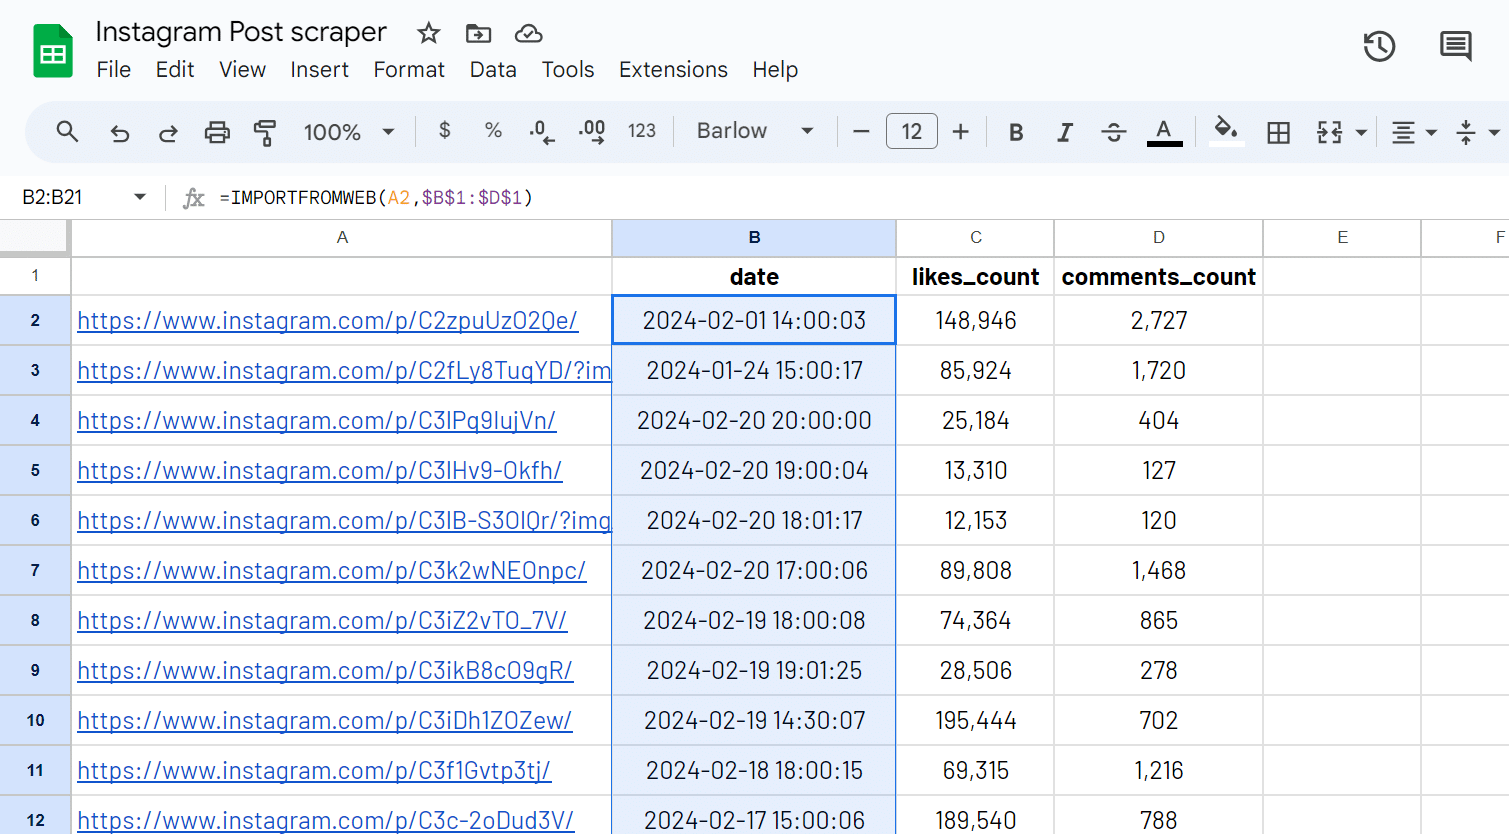Toggle italic formatting
The image size is (1509, 834).
pos(1065,132)
